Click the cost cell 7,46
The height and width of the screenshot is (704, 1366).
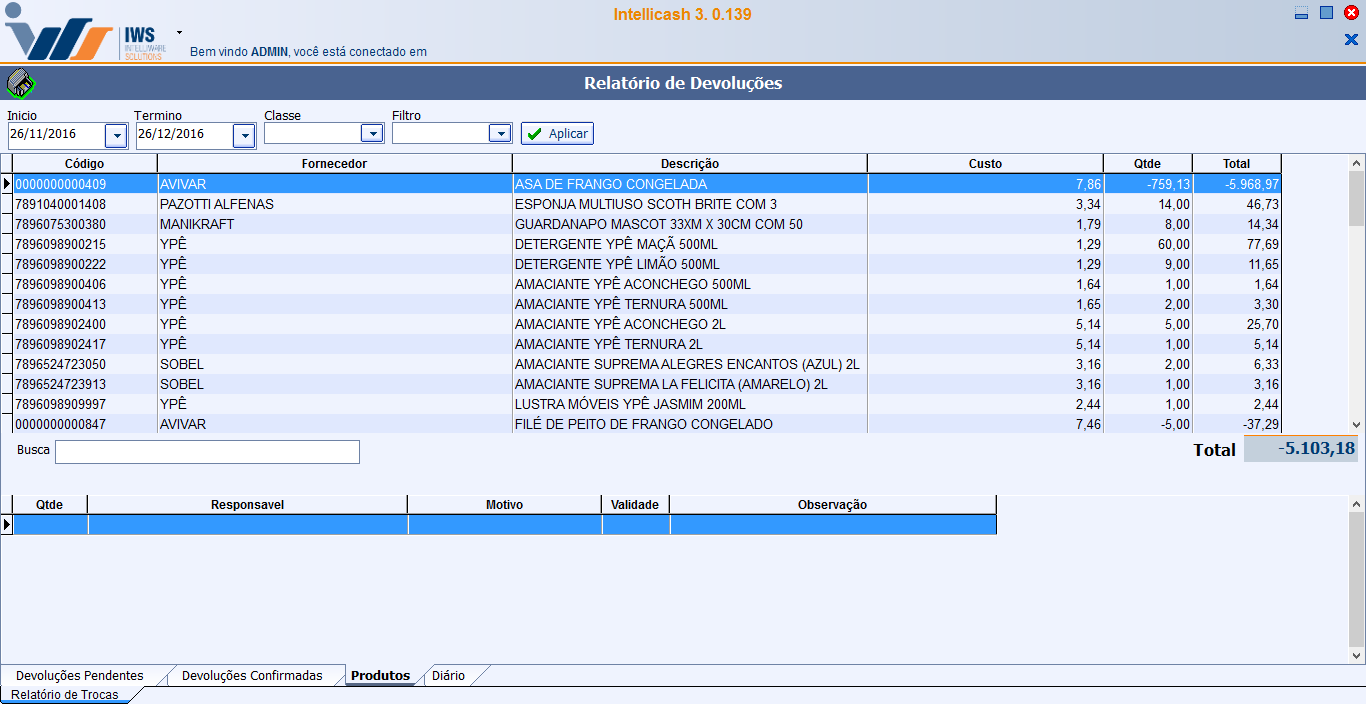pyautogui.click(x=985, y=424)
